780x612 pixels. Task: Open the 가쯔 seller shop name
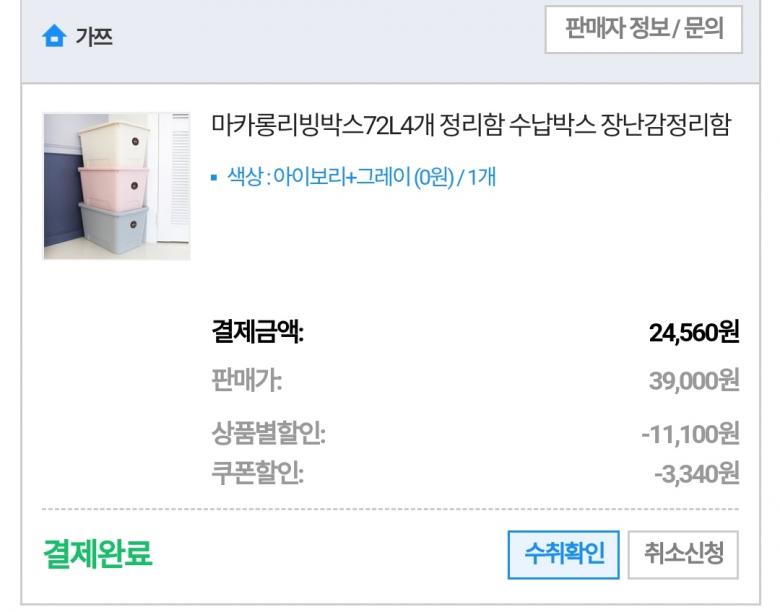pyautogui.click(x=94, y=38)
